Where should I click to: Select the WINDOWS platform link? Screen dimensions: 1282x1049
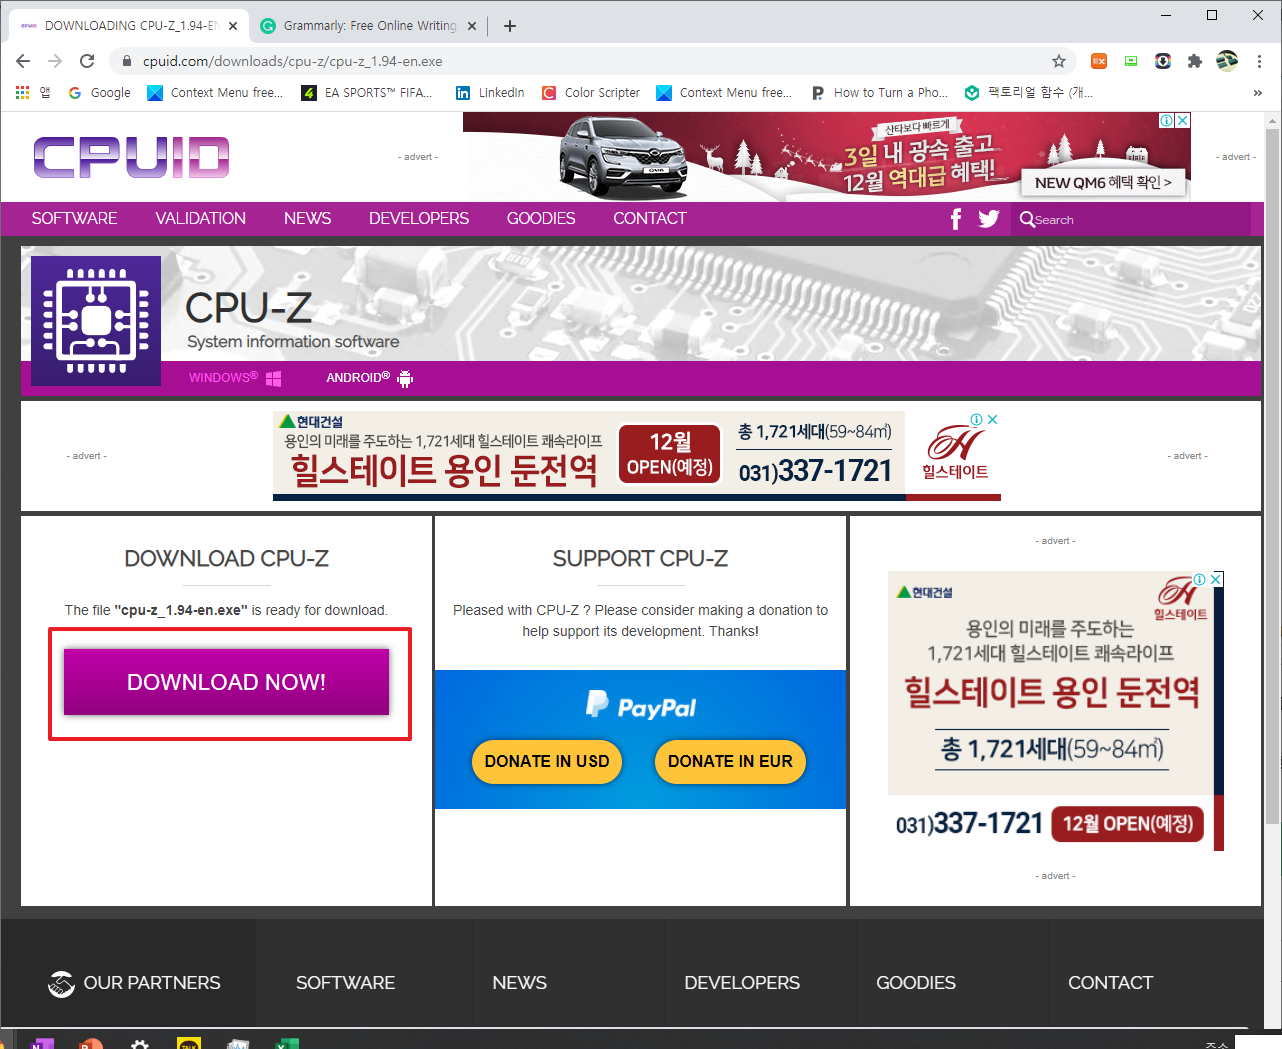(235, 378)
